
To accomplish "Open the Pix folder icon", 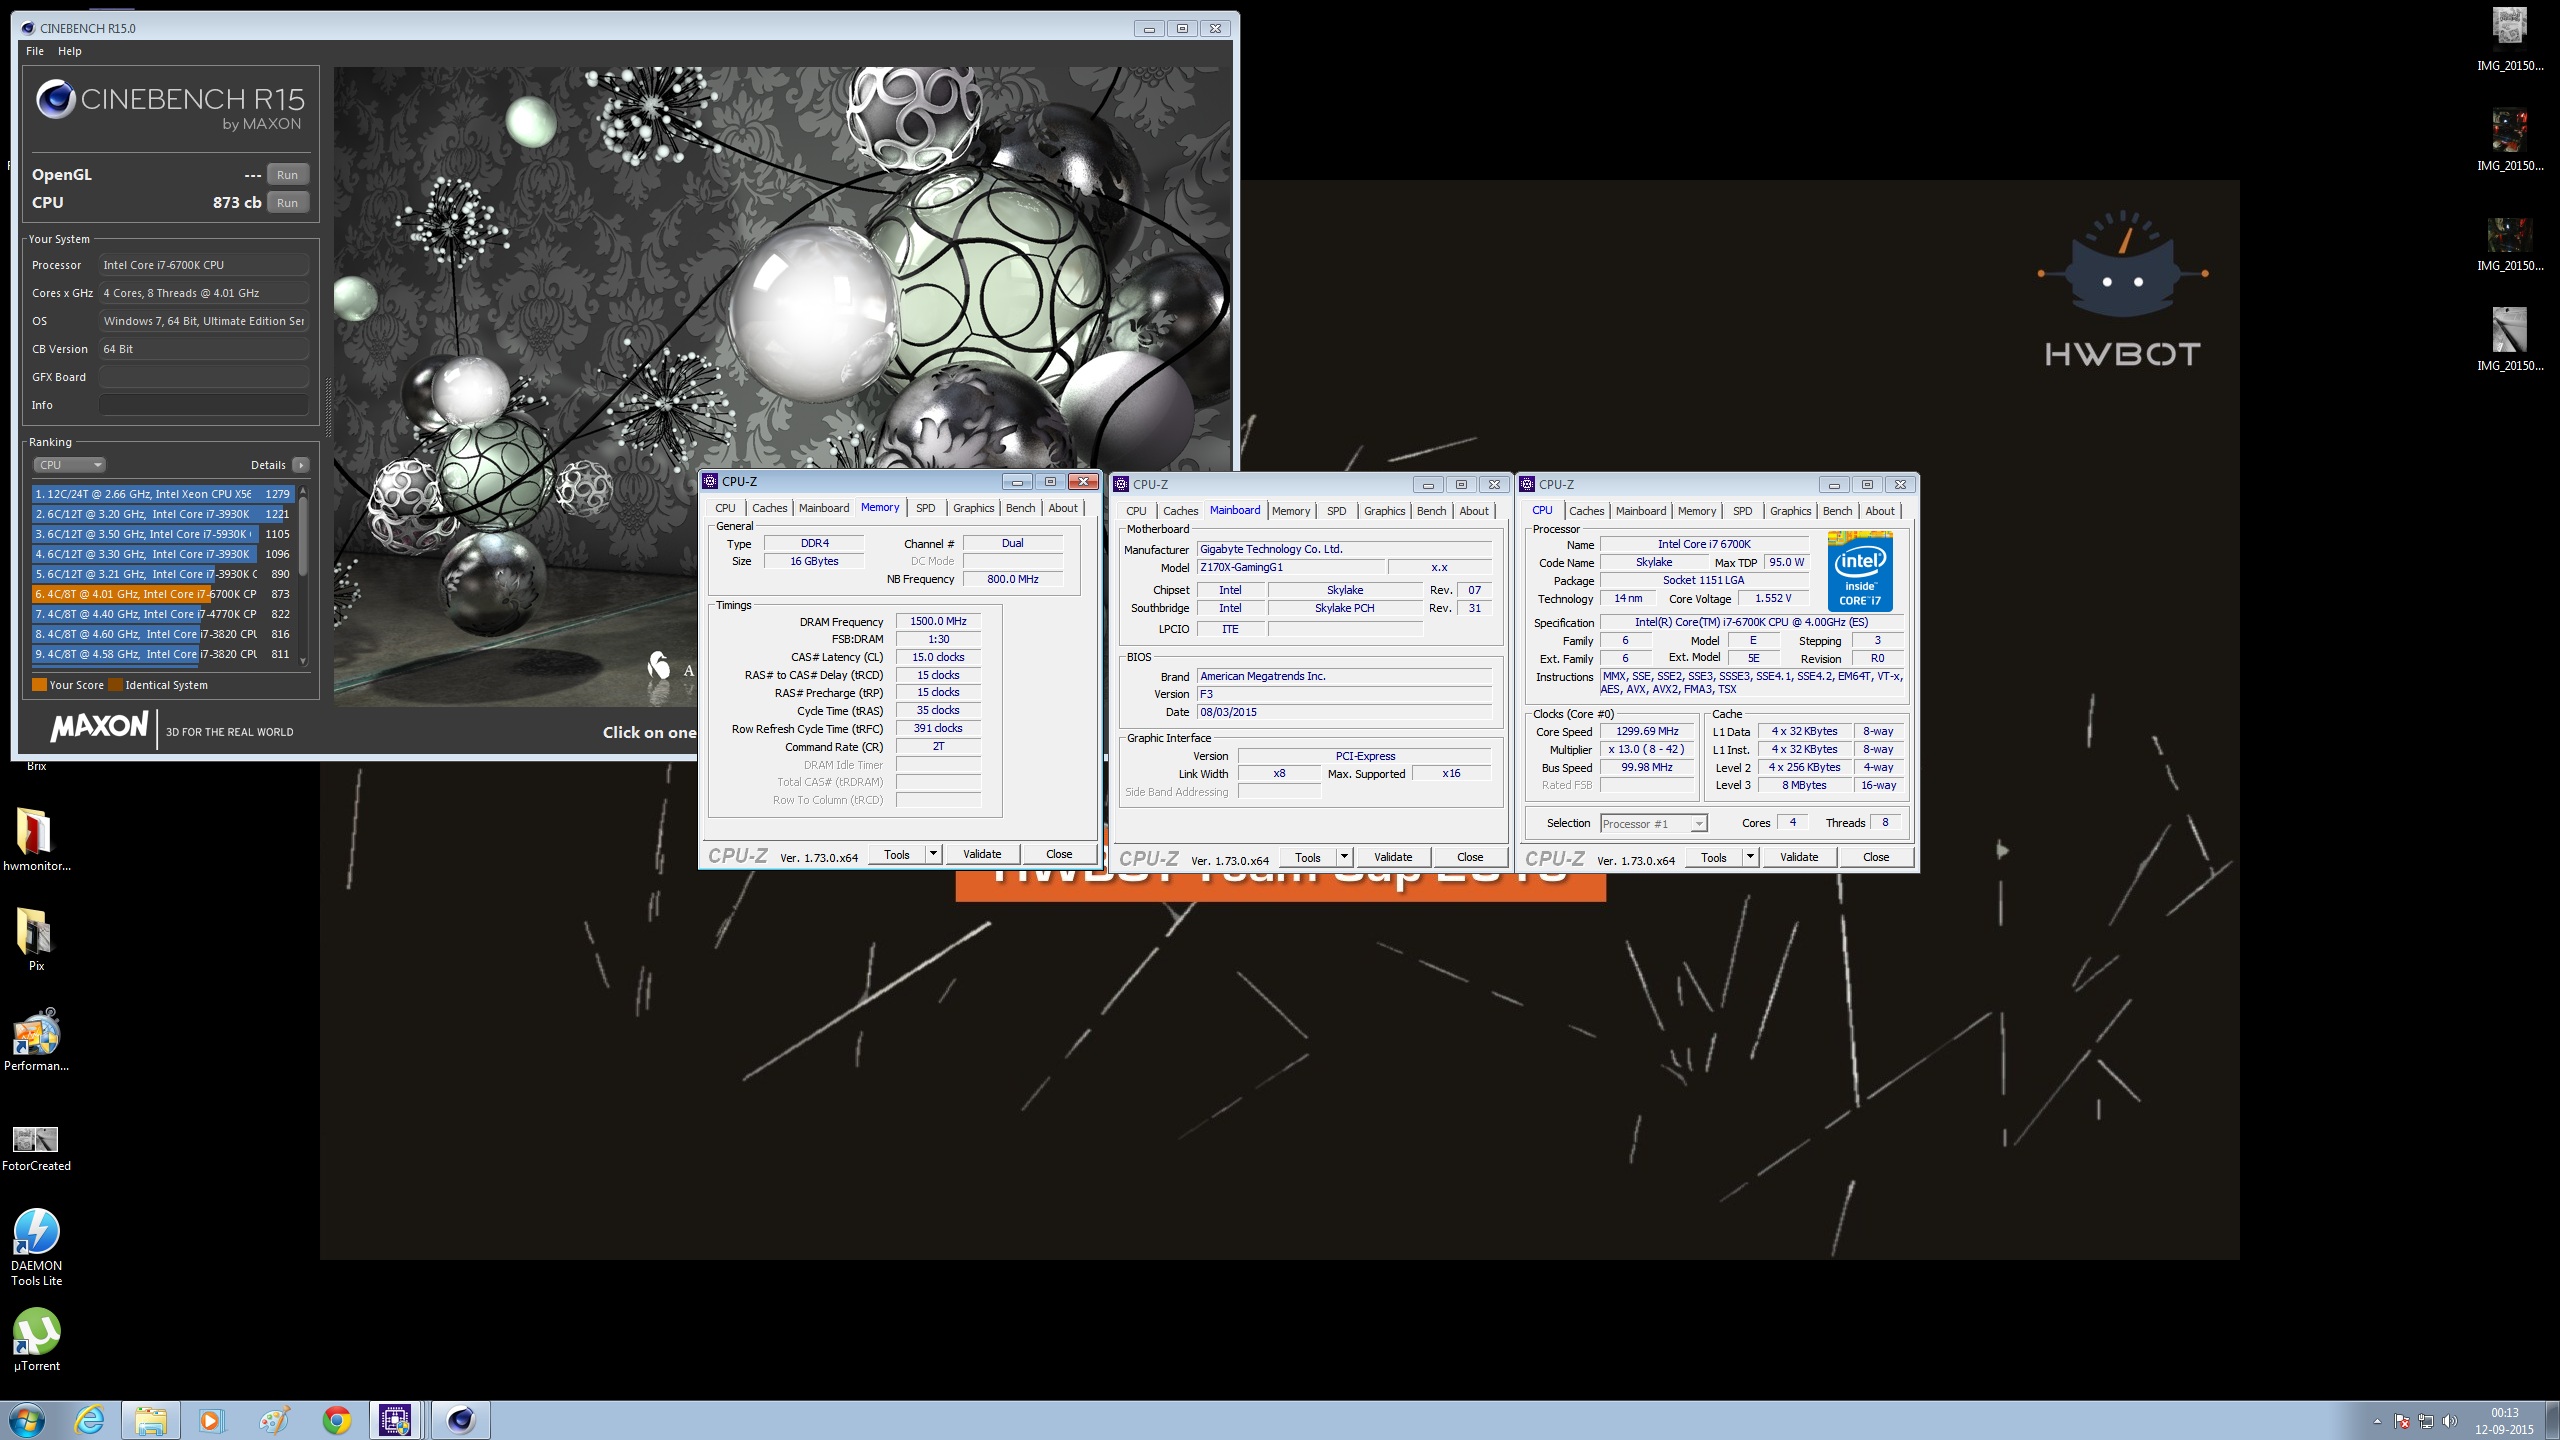I will pos(35,938).
